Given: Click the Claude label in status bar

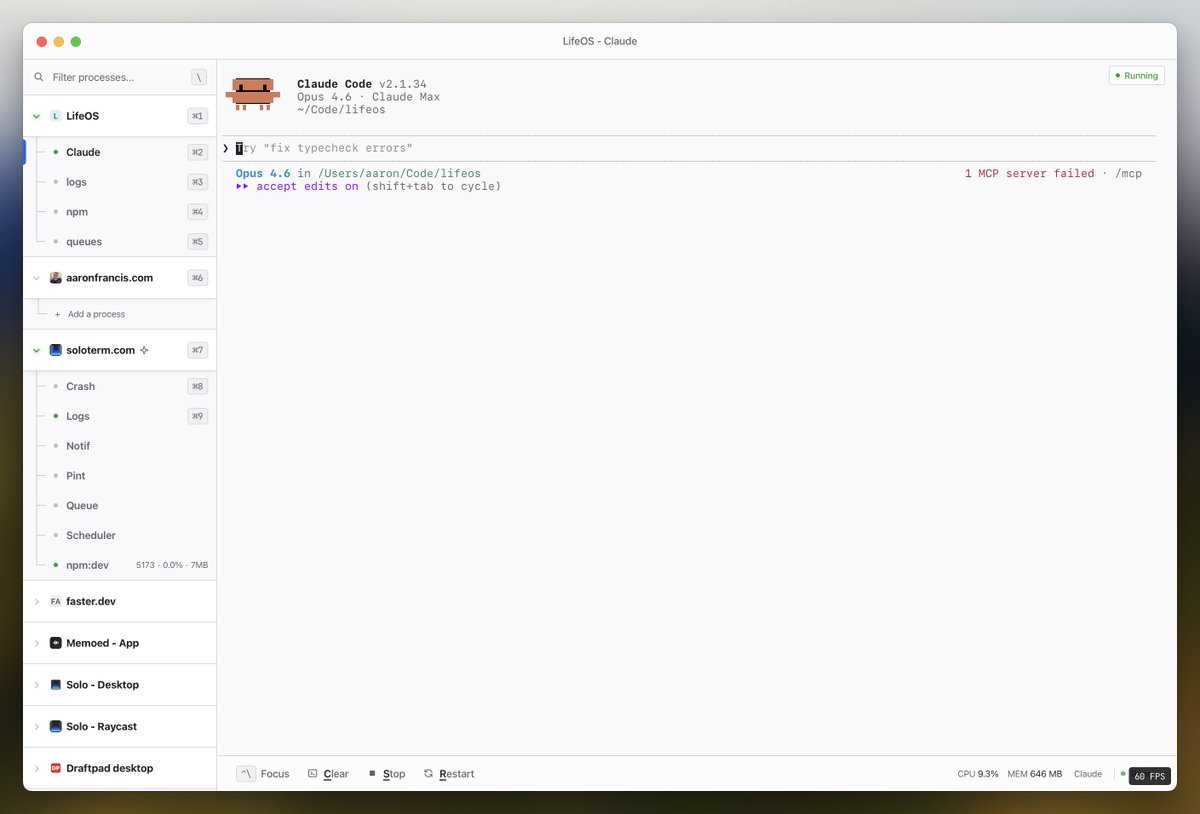Looking at the screenshot, I should [1088, 774].
